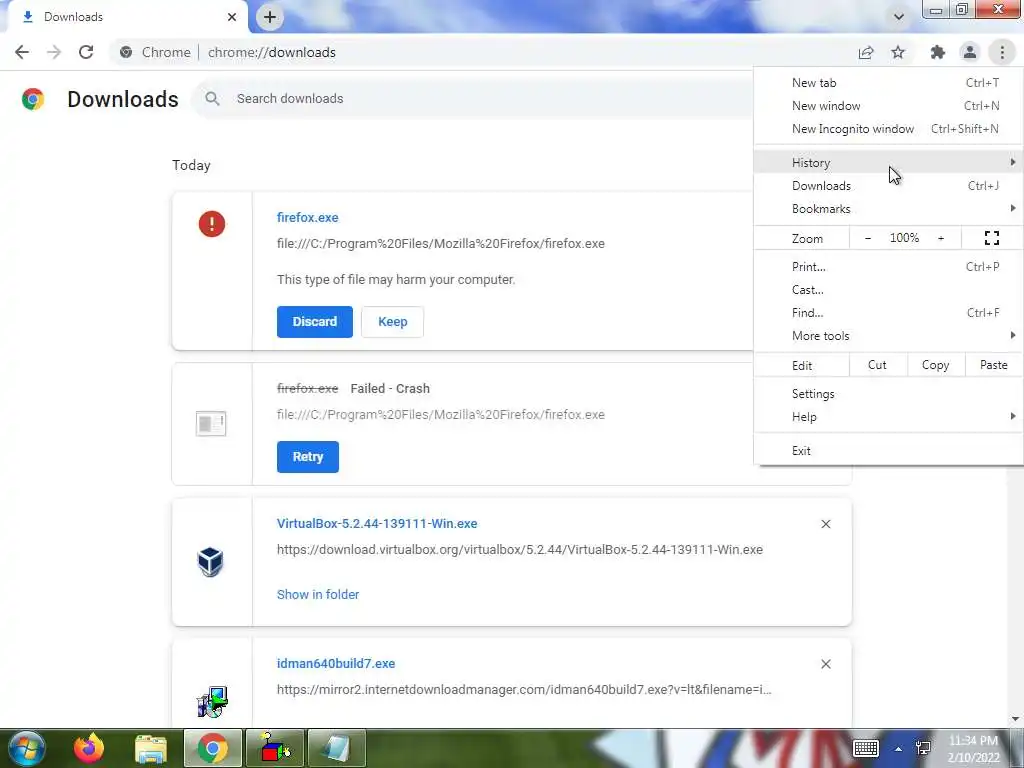The image size is (1024, 768).
Task: Select Cast... menu item
Action: 888,290
